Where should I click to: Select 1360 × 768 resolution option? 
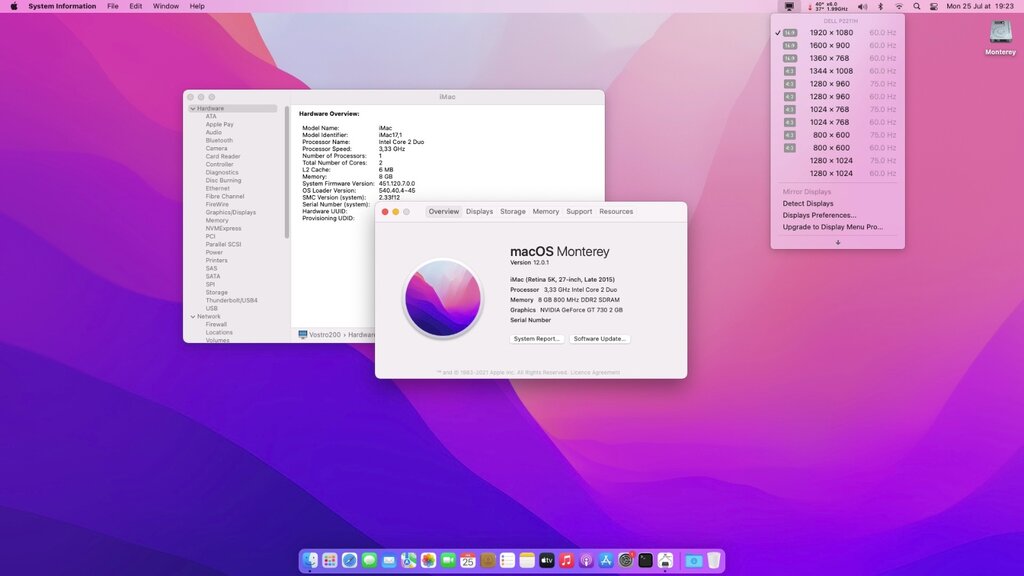pos(830,58)
